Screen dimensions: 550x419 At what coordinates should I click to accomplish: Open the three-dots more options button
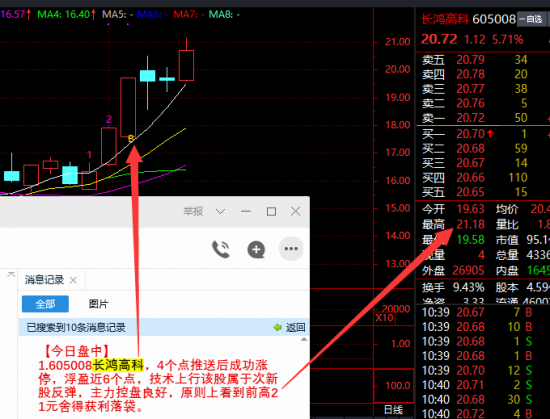click(x=291, y=249)
